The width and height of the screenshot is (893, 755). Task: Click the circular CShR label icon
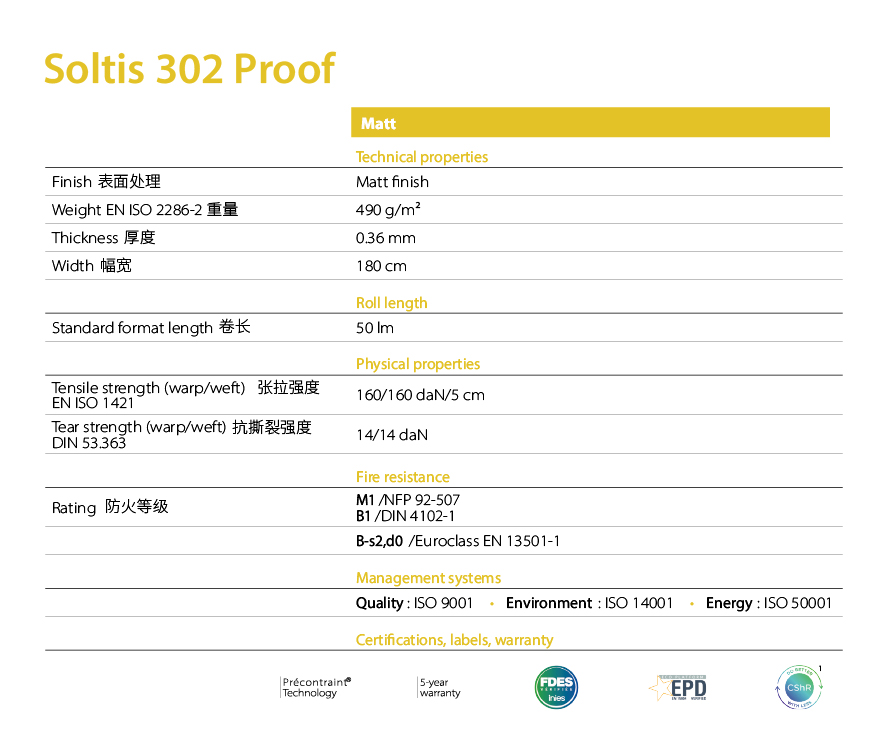pyautogui.click(x=798, y=687)
